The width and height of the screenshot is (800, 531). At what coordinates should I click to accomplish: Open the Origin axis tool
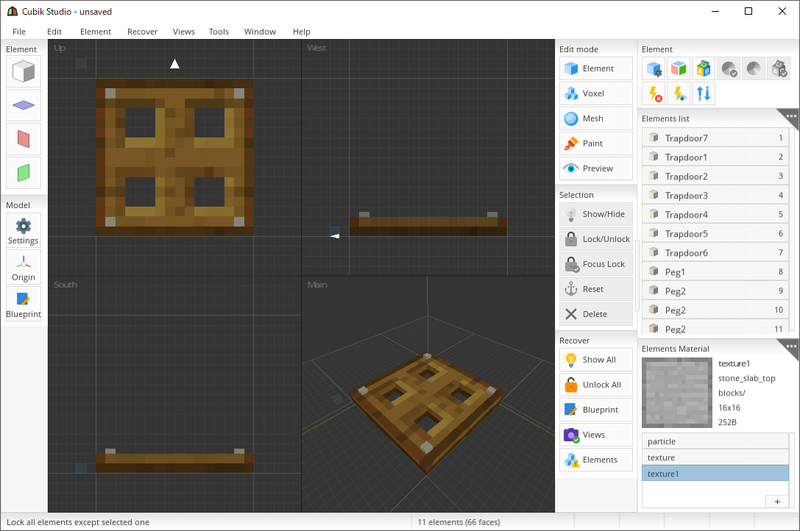(23, 267)
